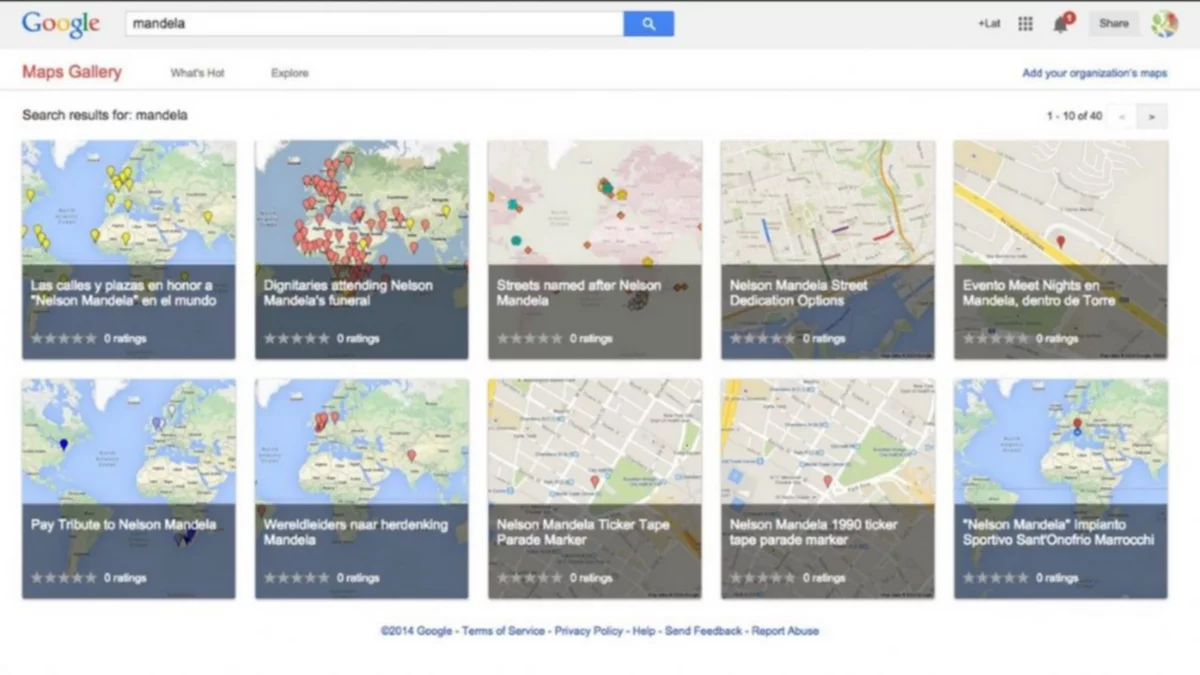This screenshot has width=1200, height=675.
Task: Open Las calles y plazas map card
Action: pos(129,250)
